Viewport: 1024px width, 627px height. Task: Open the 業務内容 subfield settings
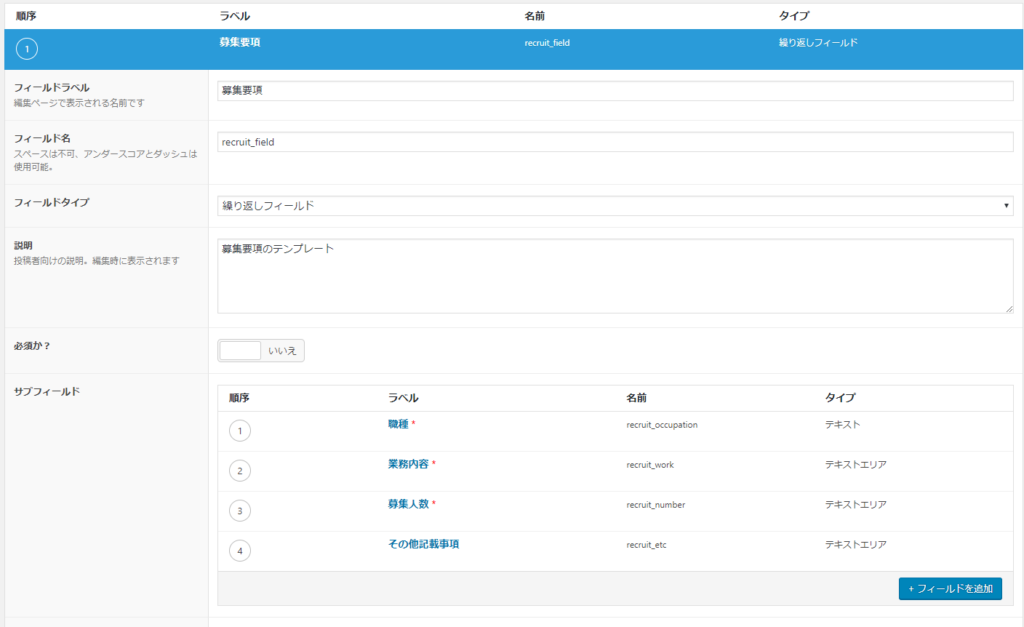[x=410, y=464]
